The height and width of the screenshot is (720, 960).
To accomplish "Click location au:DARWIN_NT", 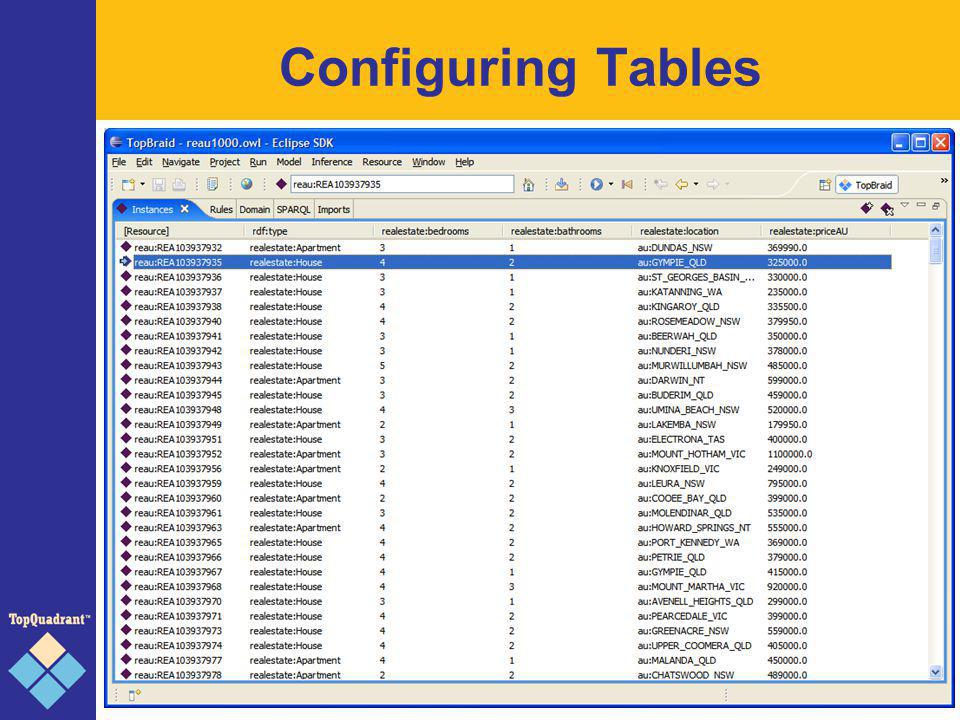I will point(670,380).
